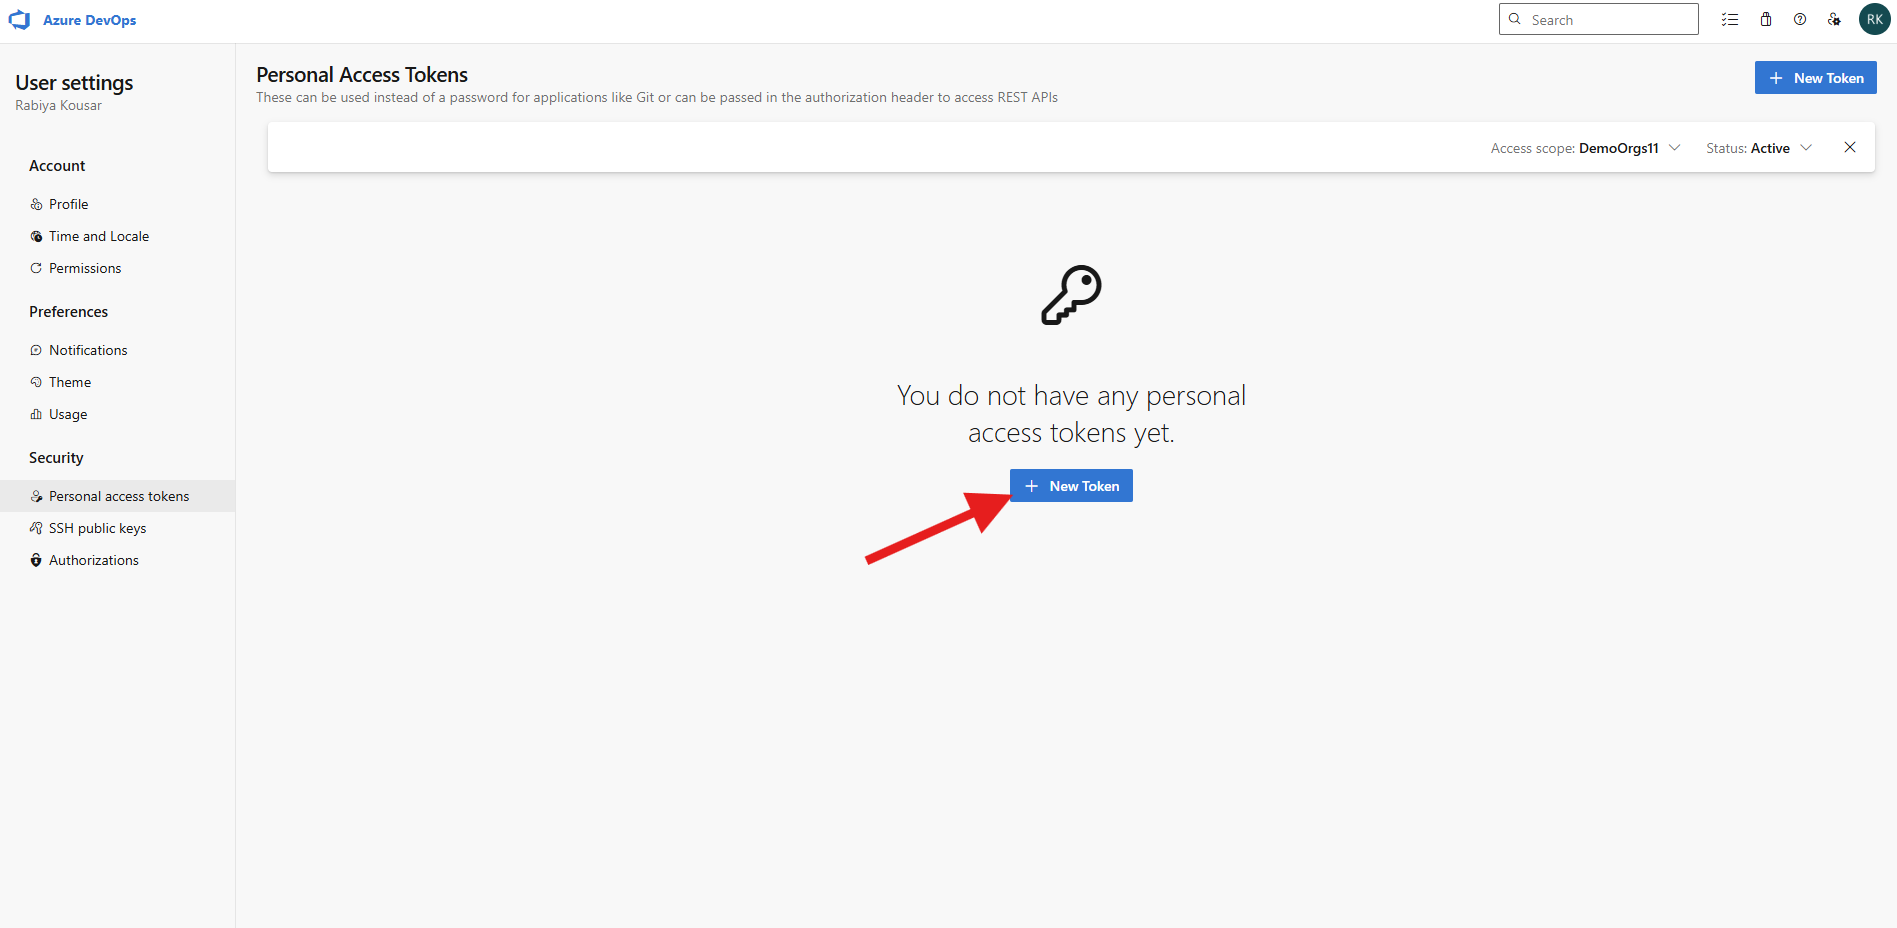Open the RK profile avatar menu

1873,19
